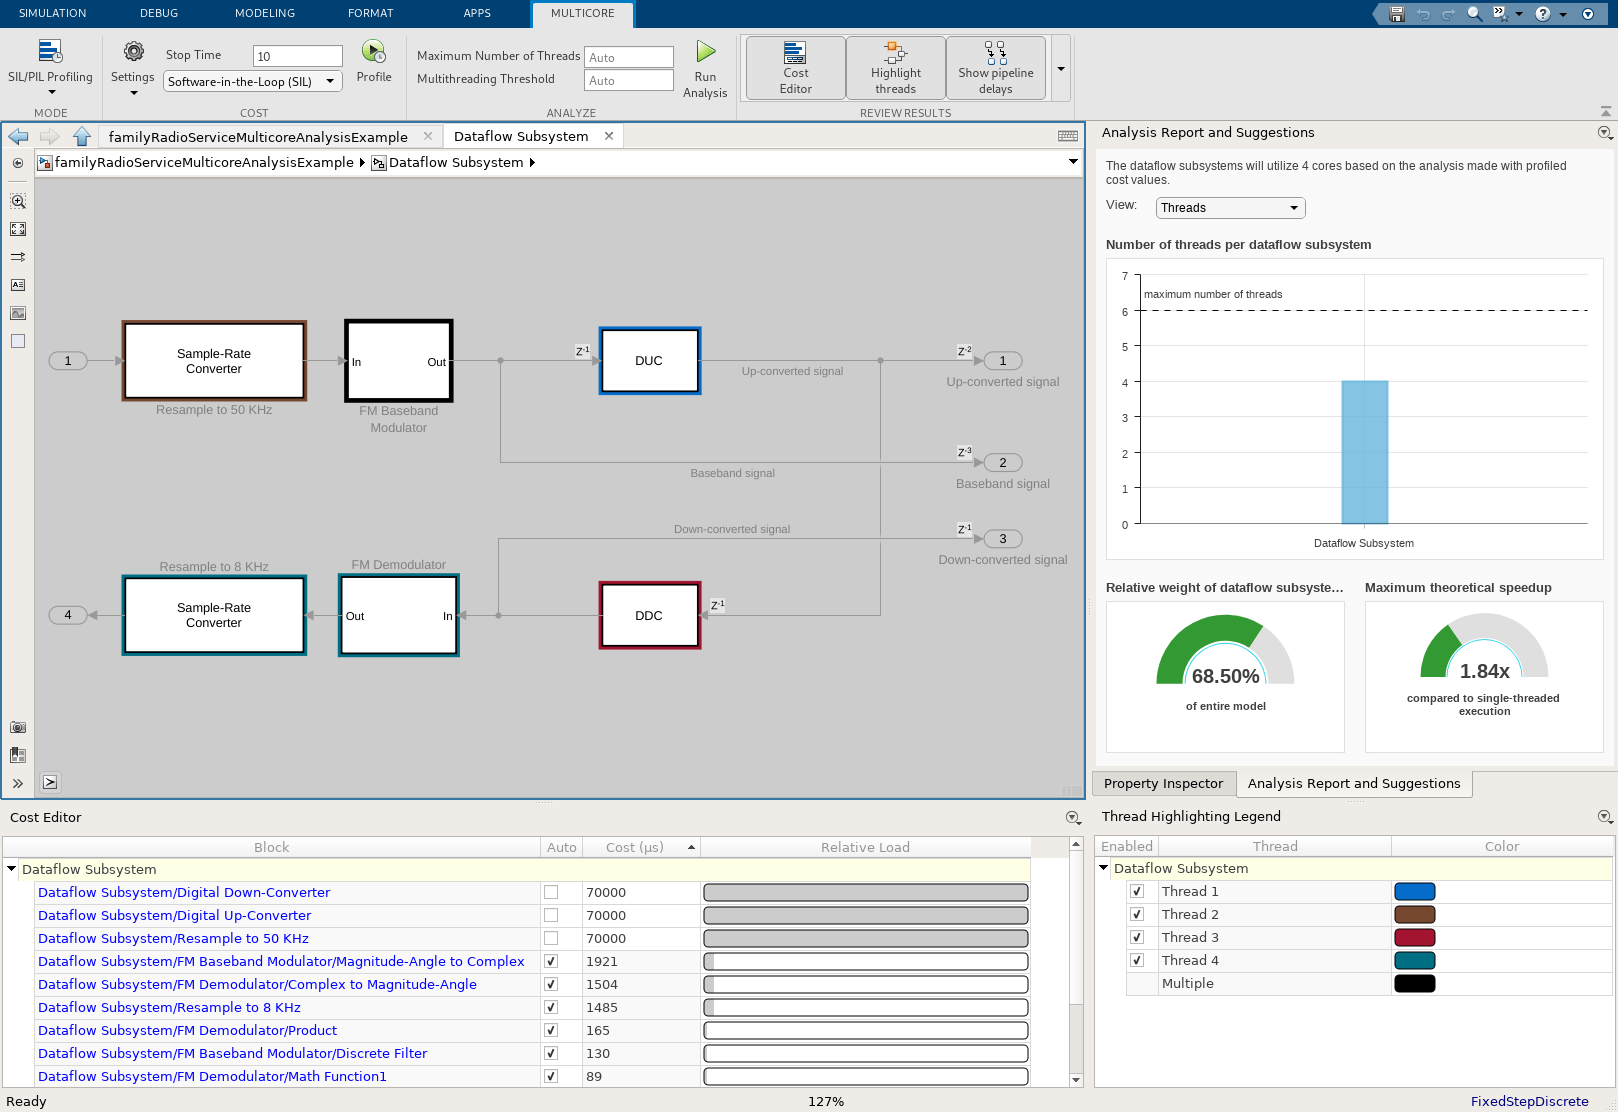Screen dimensions: 1618x1112
Task: Open the Settings gear
Action: [x=133, y=66]
